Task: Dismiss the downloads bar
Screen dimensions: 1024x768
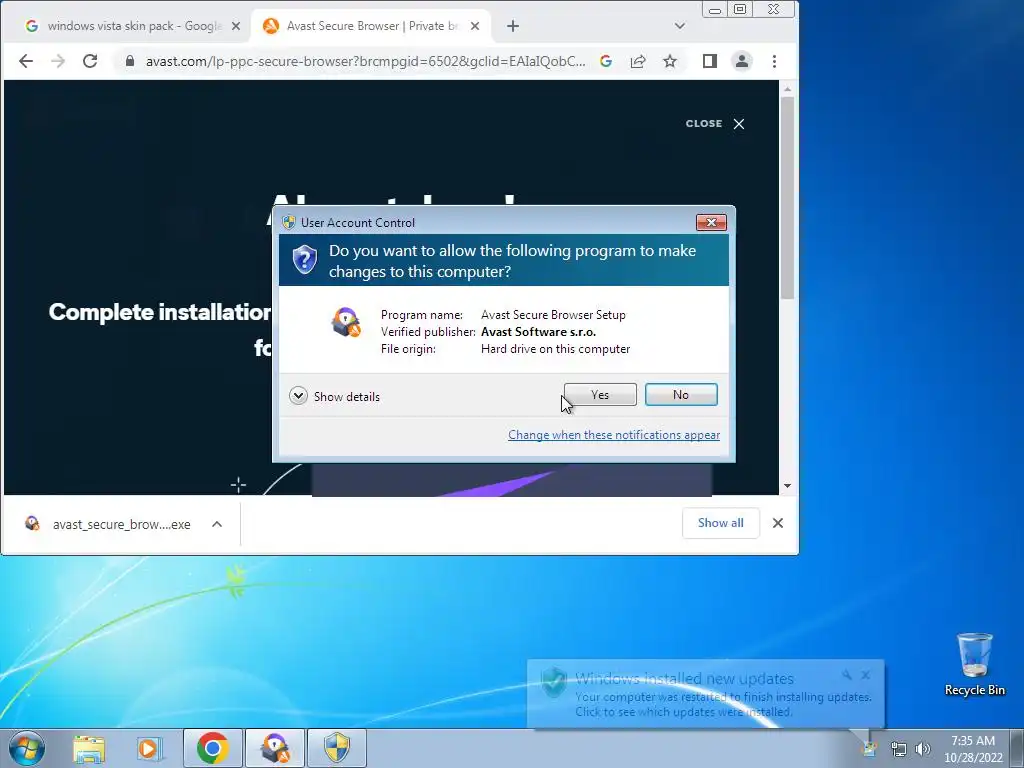Action: (x=778, y=523)
